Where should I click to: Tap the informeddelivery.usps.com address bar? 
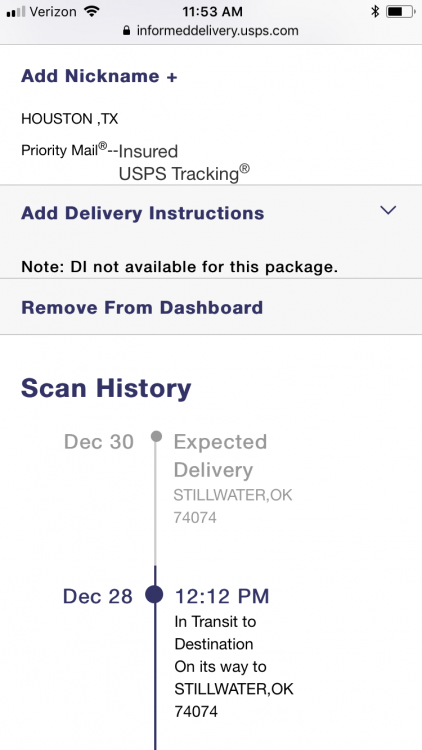(211, 31)
